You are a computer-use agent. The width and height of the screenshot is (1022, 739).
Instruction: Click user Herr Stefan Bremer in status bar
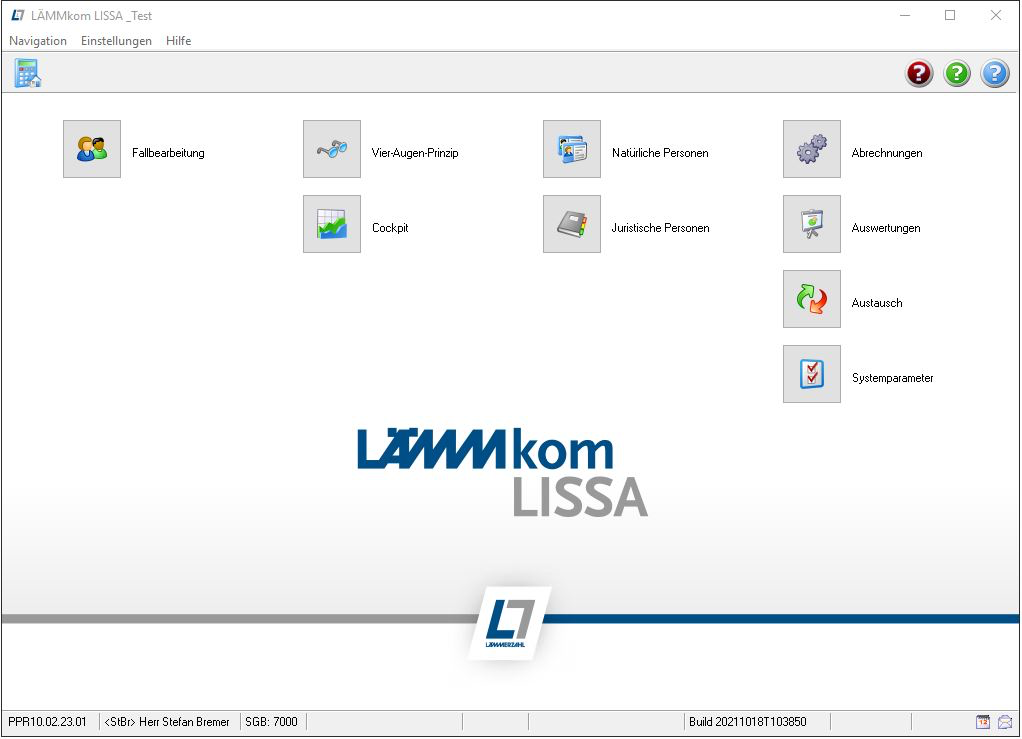point(167,721)
